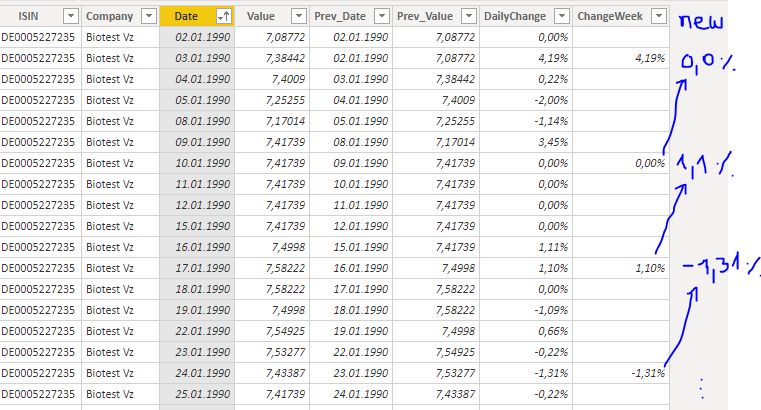
Task: Click the Date cell 09.01.1990
Action: coord(197,142)
